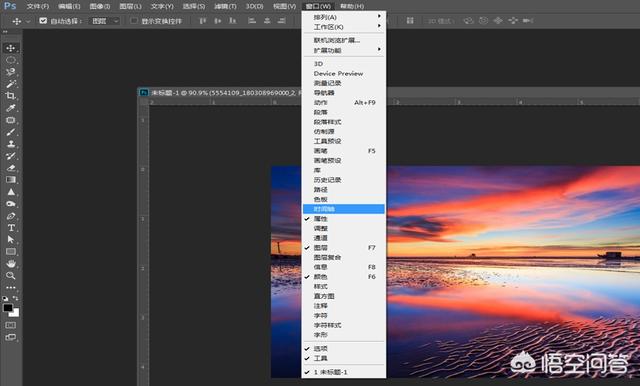Image resolution: width=640 pixels, height=386 pixels.
Task: Expand the 工作区(K) submenu
Action: [344, 27]
